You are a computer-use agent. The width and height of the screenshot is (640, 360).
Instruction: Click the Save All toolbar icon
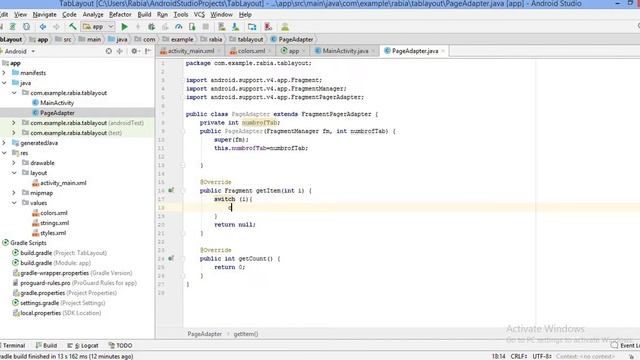13,27
